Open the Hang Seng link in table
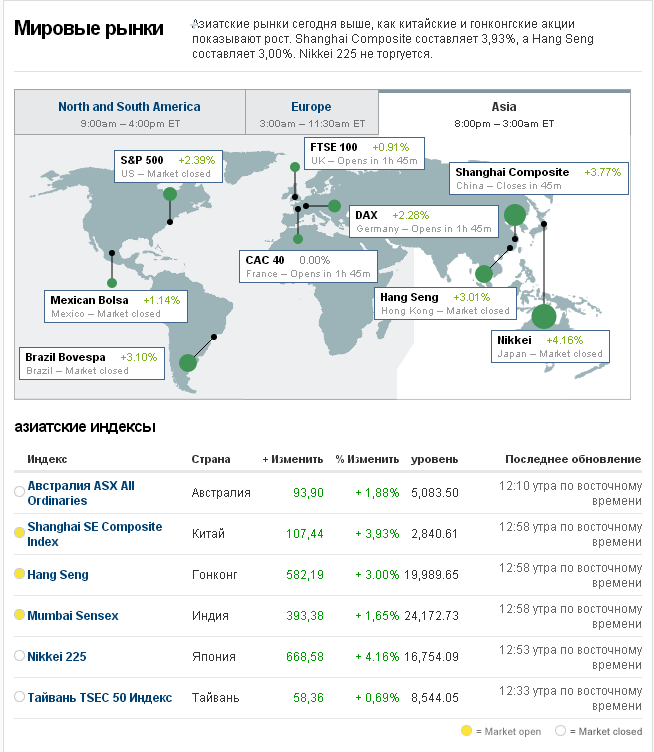 58,575
